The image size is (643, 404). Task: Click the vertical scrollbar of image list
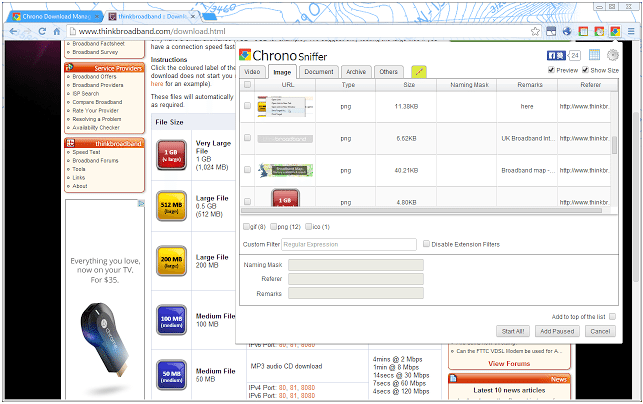[x=614, y=145]
